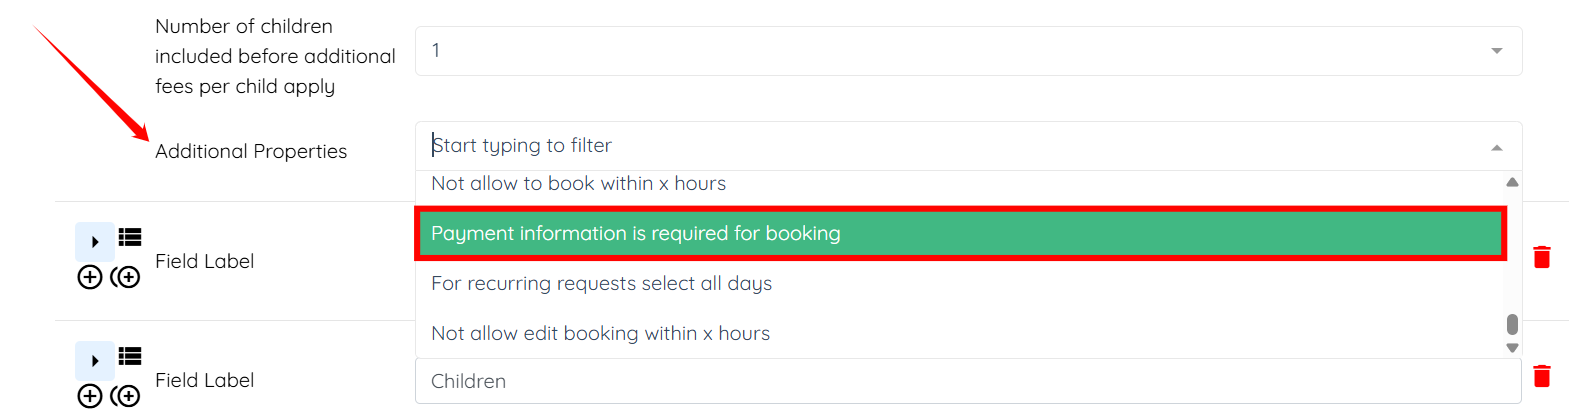
Task: Click list icon in first Field Label row
Action: tap(130, 237)
